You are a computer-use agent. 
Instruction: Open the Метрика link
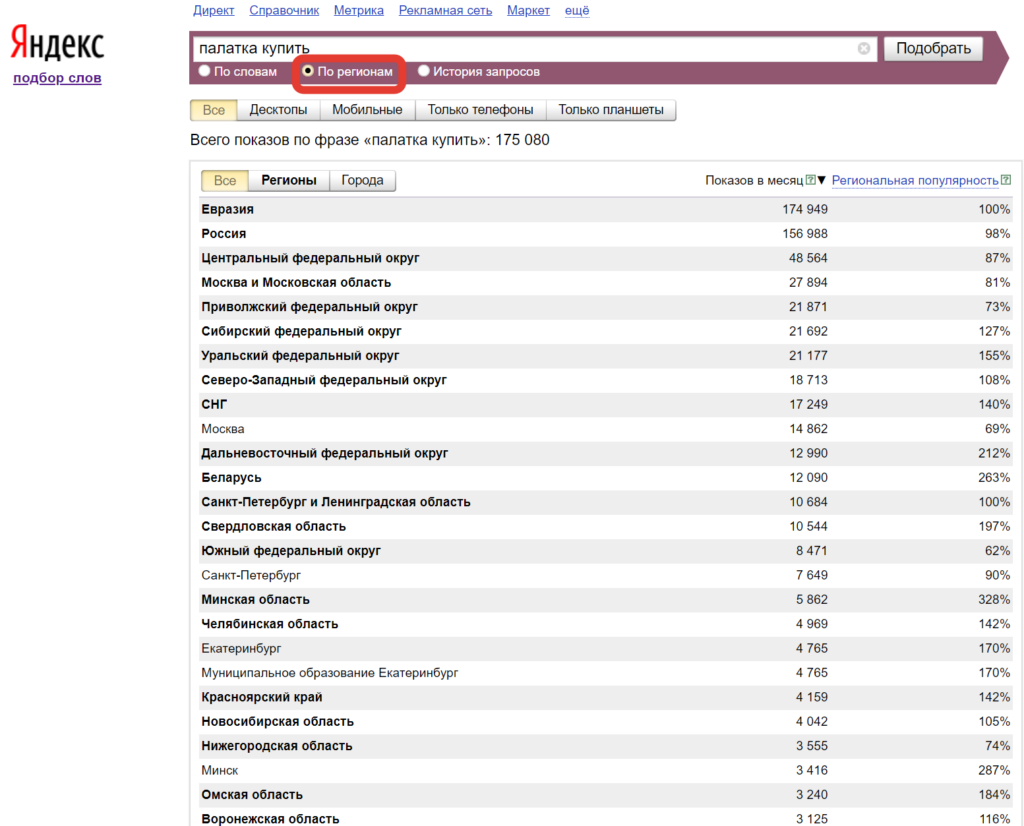click(359, 10)
